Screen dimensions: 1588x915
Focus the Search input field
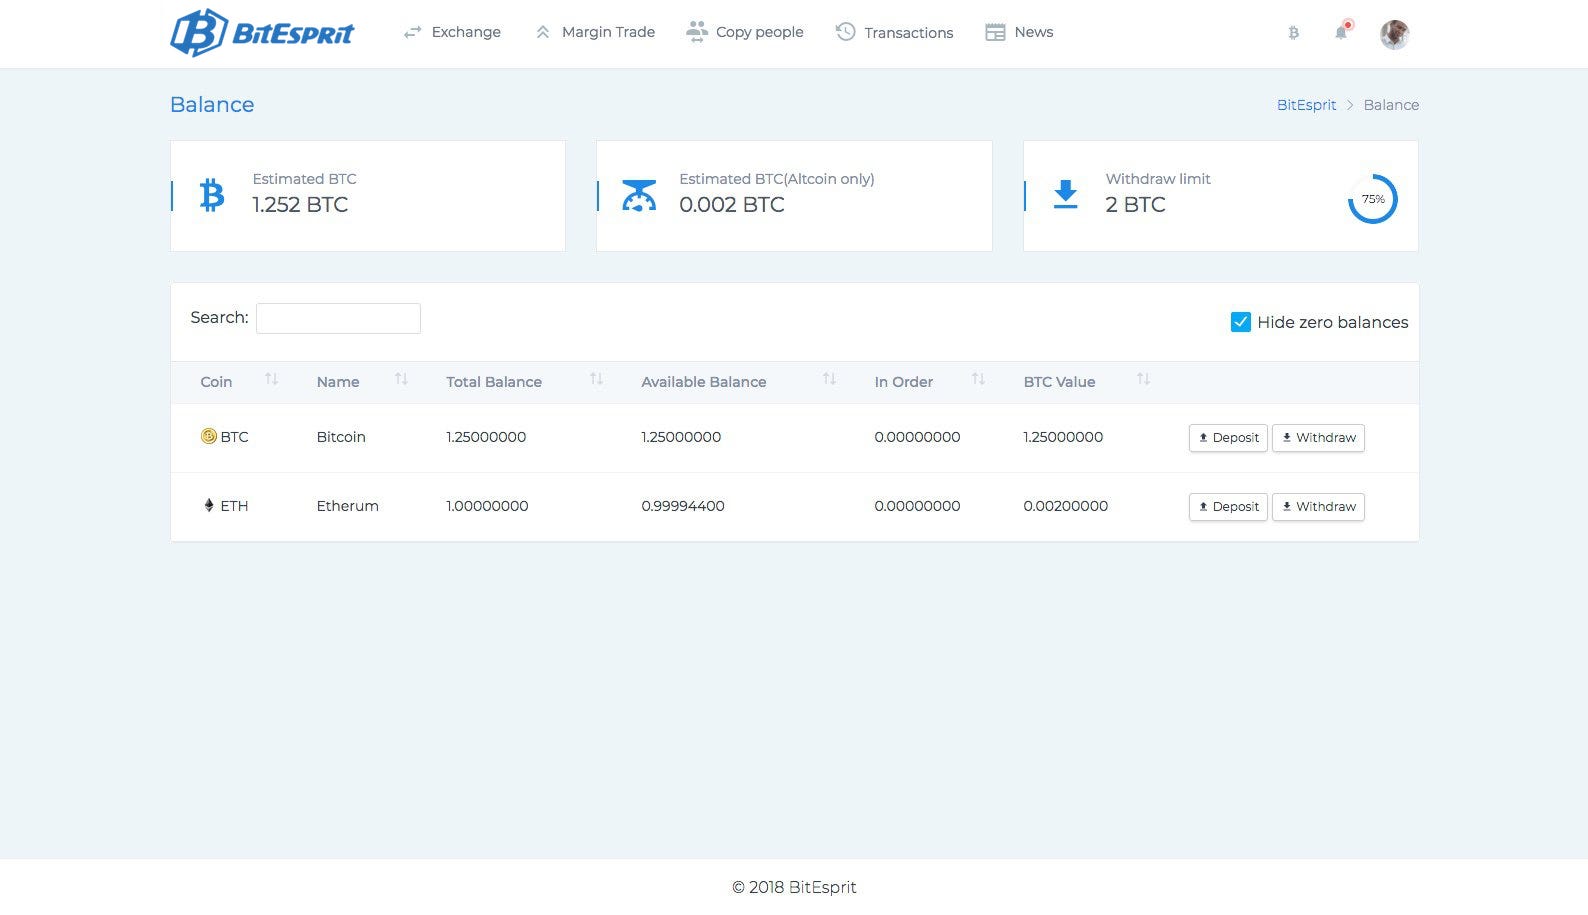[338, 318]
